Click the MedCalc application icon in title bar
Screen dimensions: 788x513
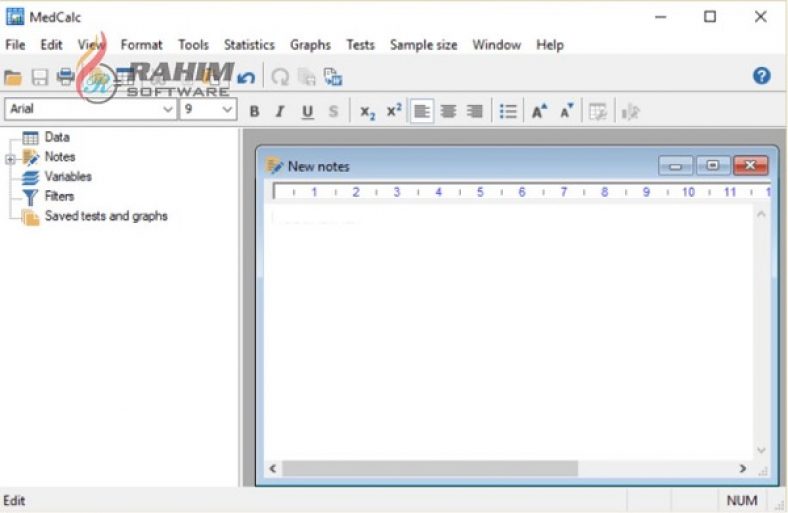pos(15,16)
